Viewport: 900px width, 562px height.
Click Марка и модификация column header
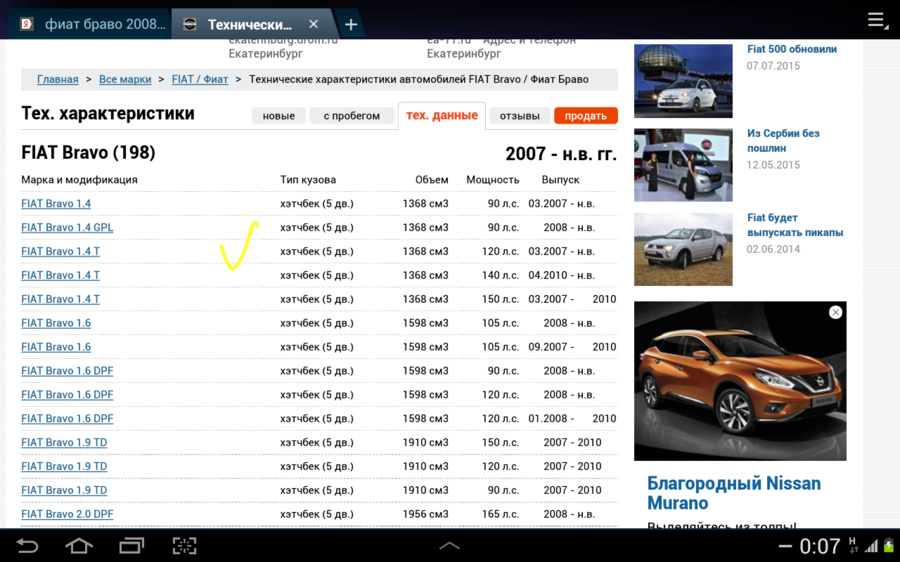(79, 180)
